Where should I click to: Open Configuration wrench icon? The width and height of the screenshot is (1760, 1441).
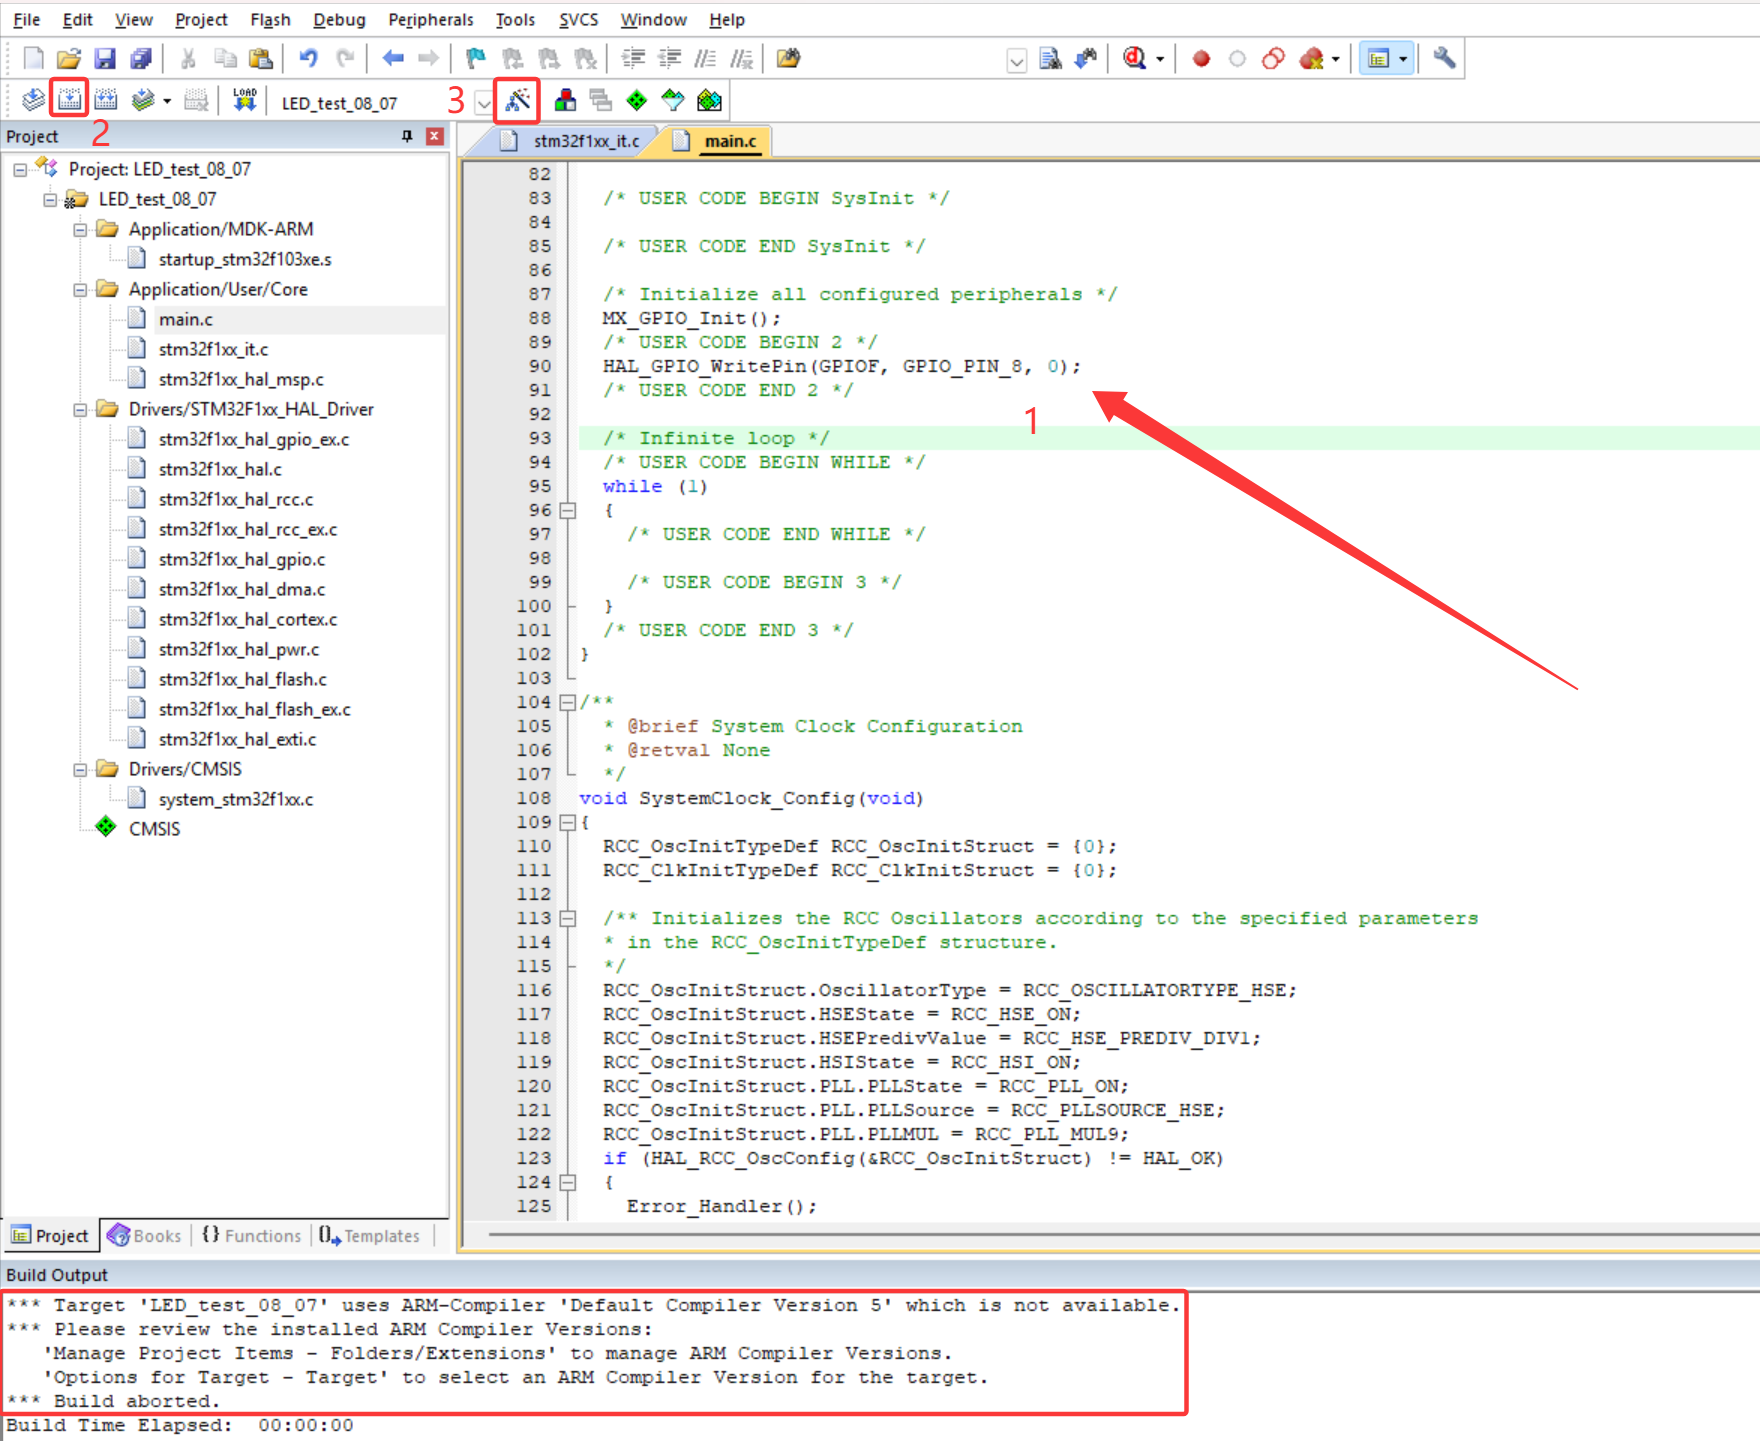[x=1443, y=58]
